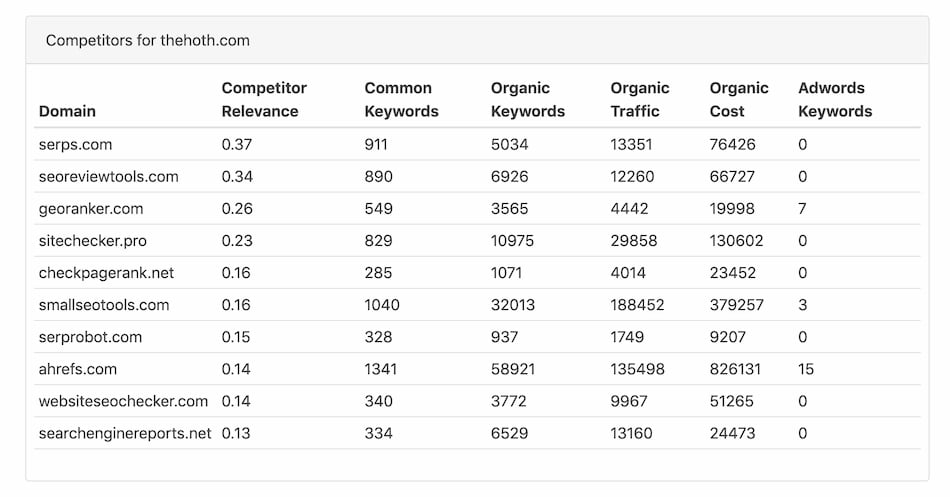Select the Organic Keywords header

pyautogui.click(x=528, y=99)
